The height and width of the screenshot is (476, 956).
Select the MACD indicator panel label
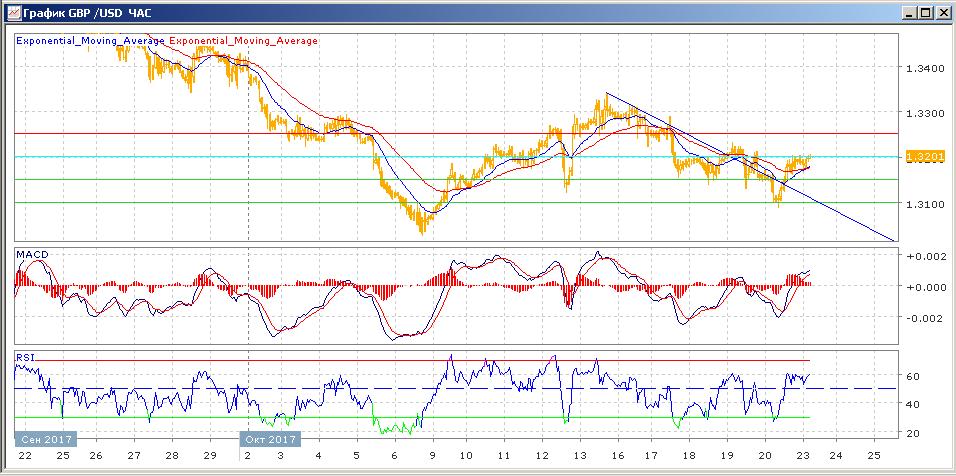[x=31, y=255]
